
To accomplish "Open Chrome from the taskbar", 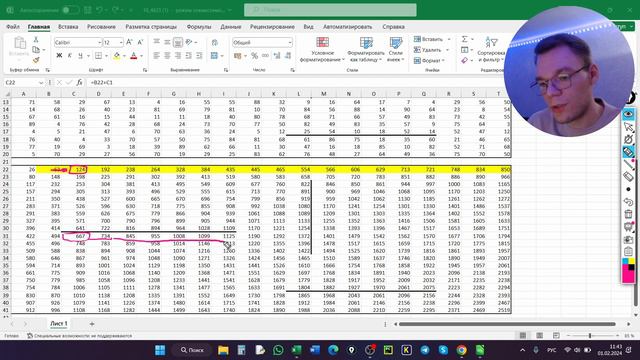I will point(462,350).
